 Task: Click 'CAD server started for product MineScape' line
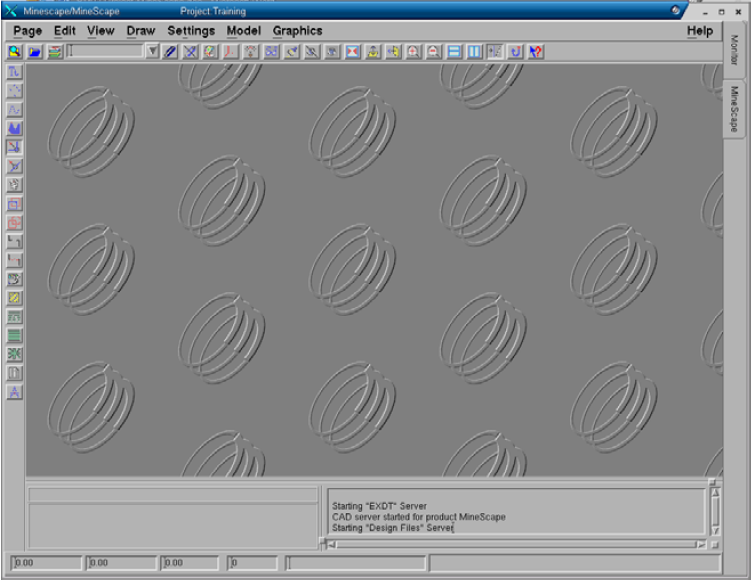click(419, 517)
